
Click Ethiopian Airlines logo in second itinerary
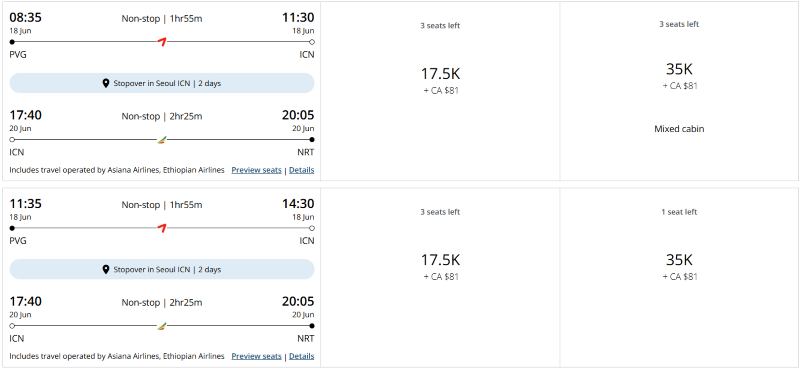(162, 326)
